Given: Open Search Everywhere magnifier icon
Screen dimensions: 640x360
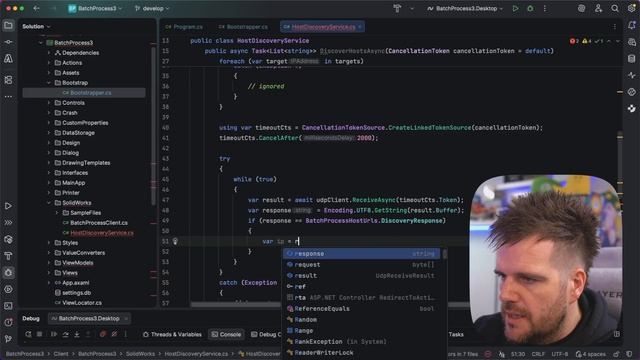Looking at the screenshot, I should (x=615, y=8).
